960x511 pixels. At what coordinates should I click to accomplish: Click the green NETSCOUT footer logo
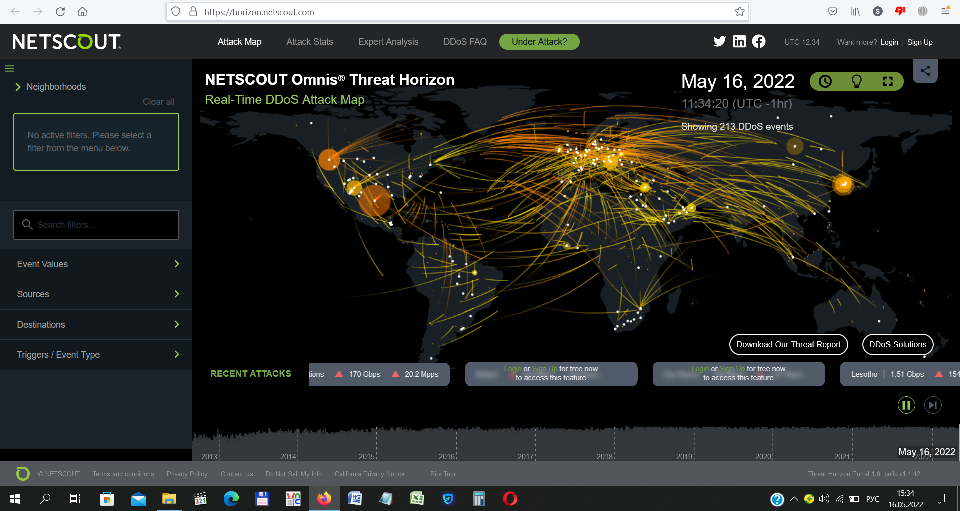[23, 474]
